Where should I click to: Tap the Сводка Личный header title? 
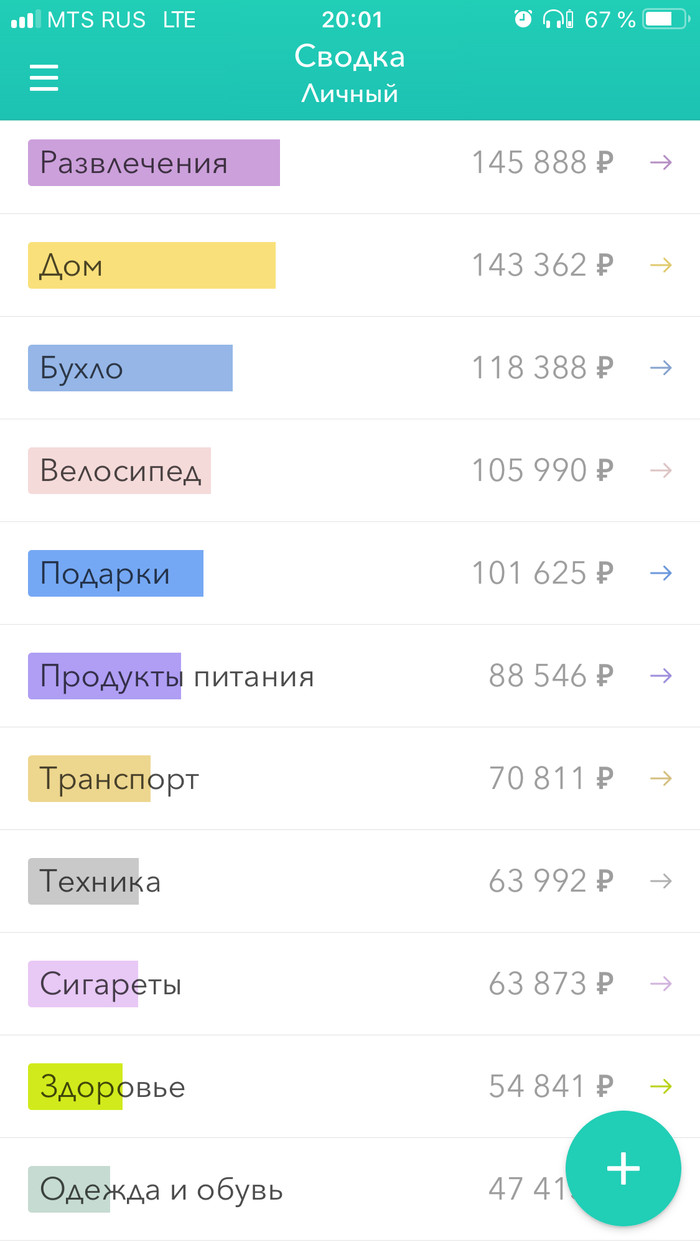(349, 73)
